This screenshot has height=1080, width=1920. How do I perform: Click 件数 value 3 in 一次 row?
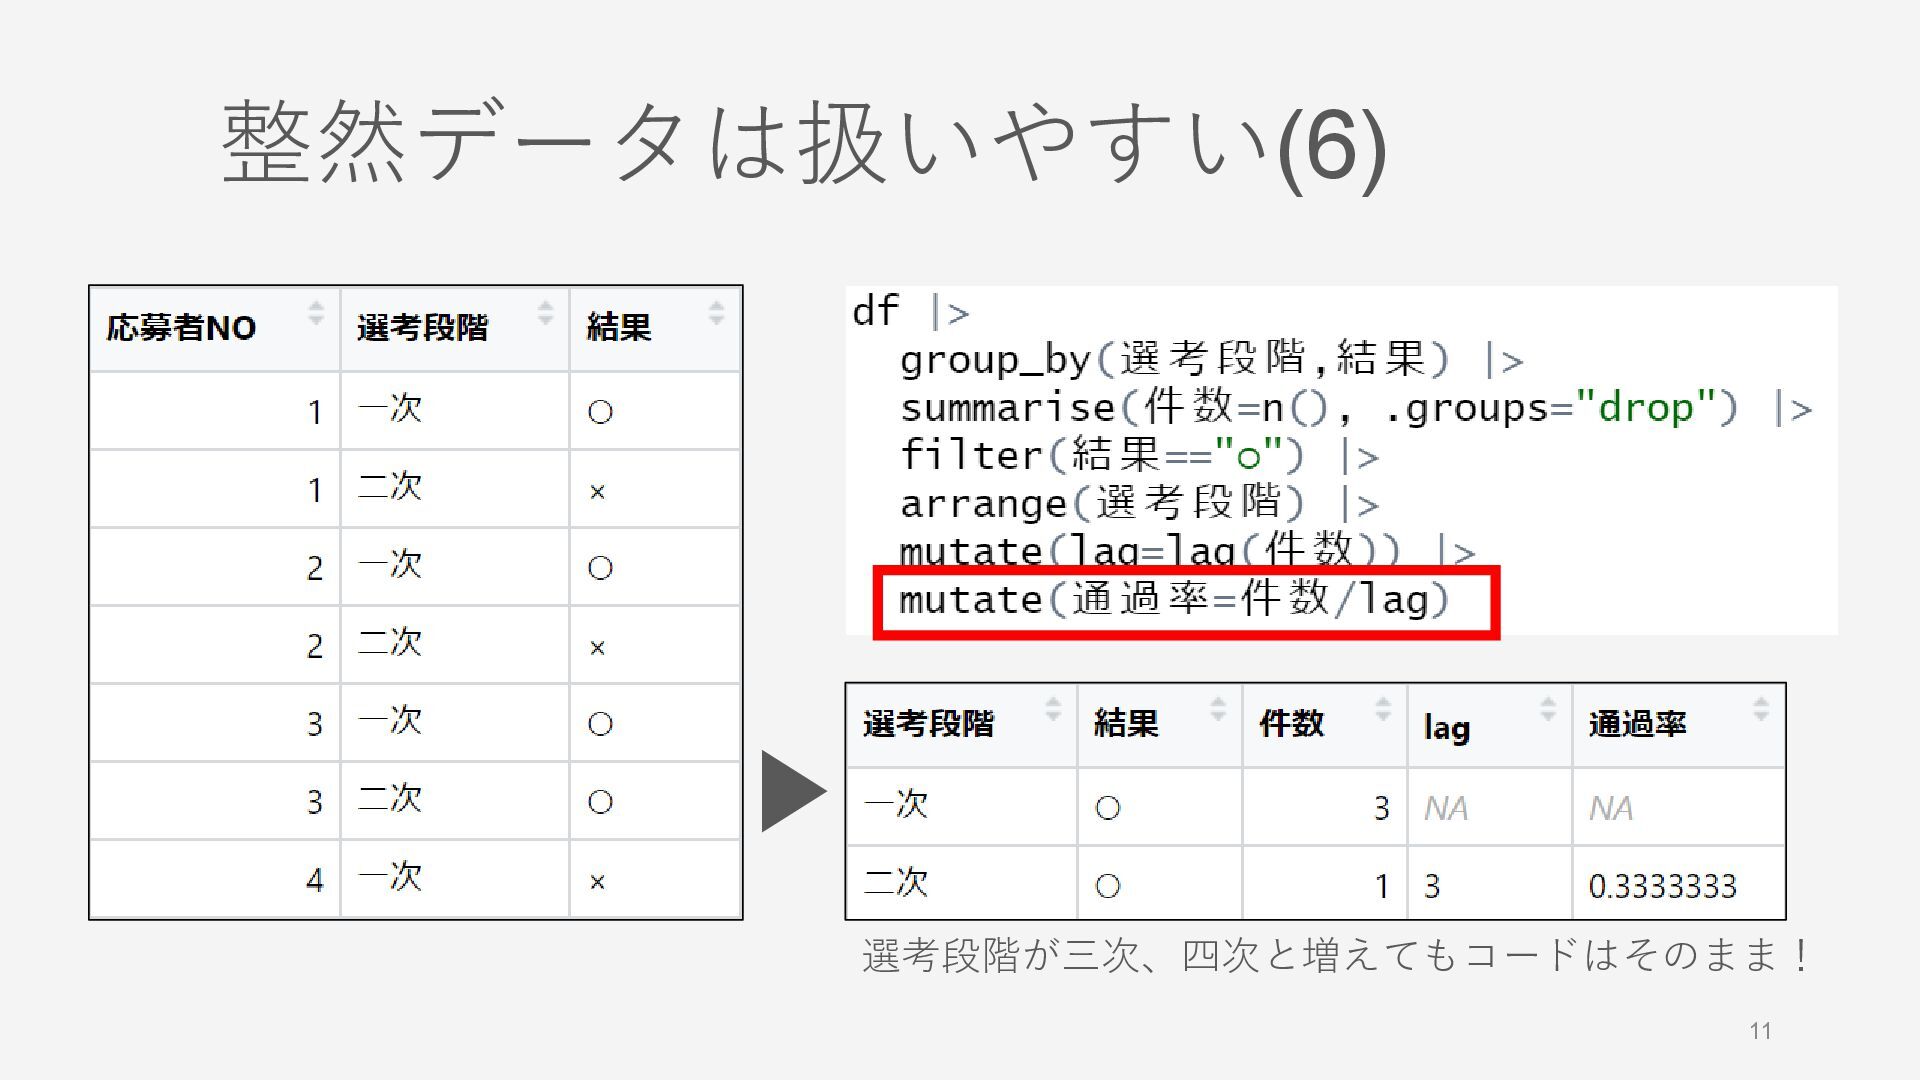tap(1381, 808)
